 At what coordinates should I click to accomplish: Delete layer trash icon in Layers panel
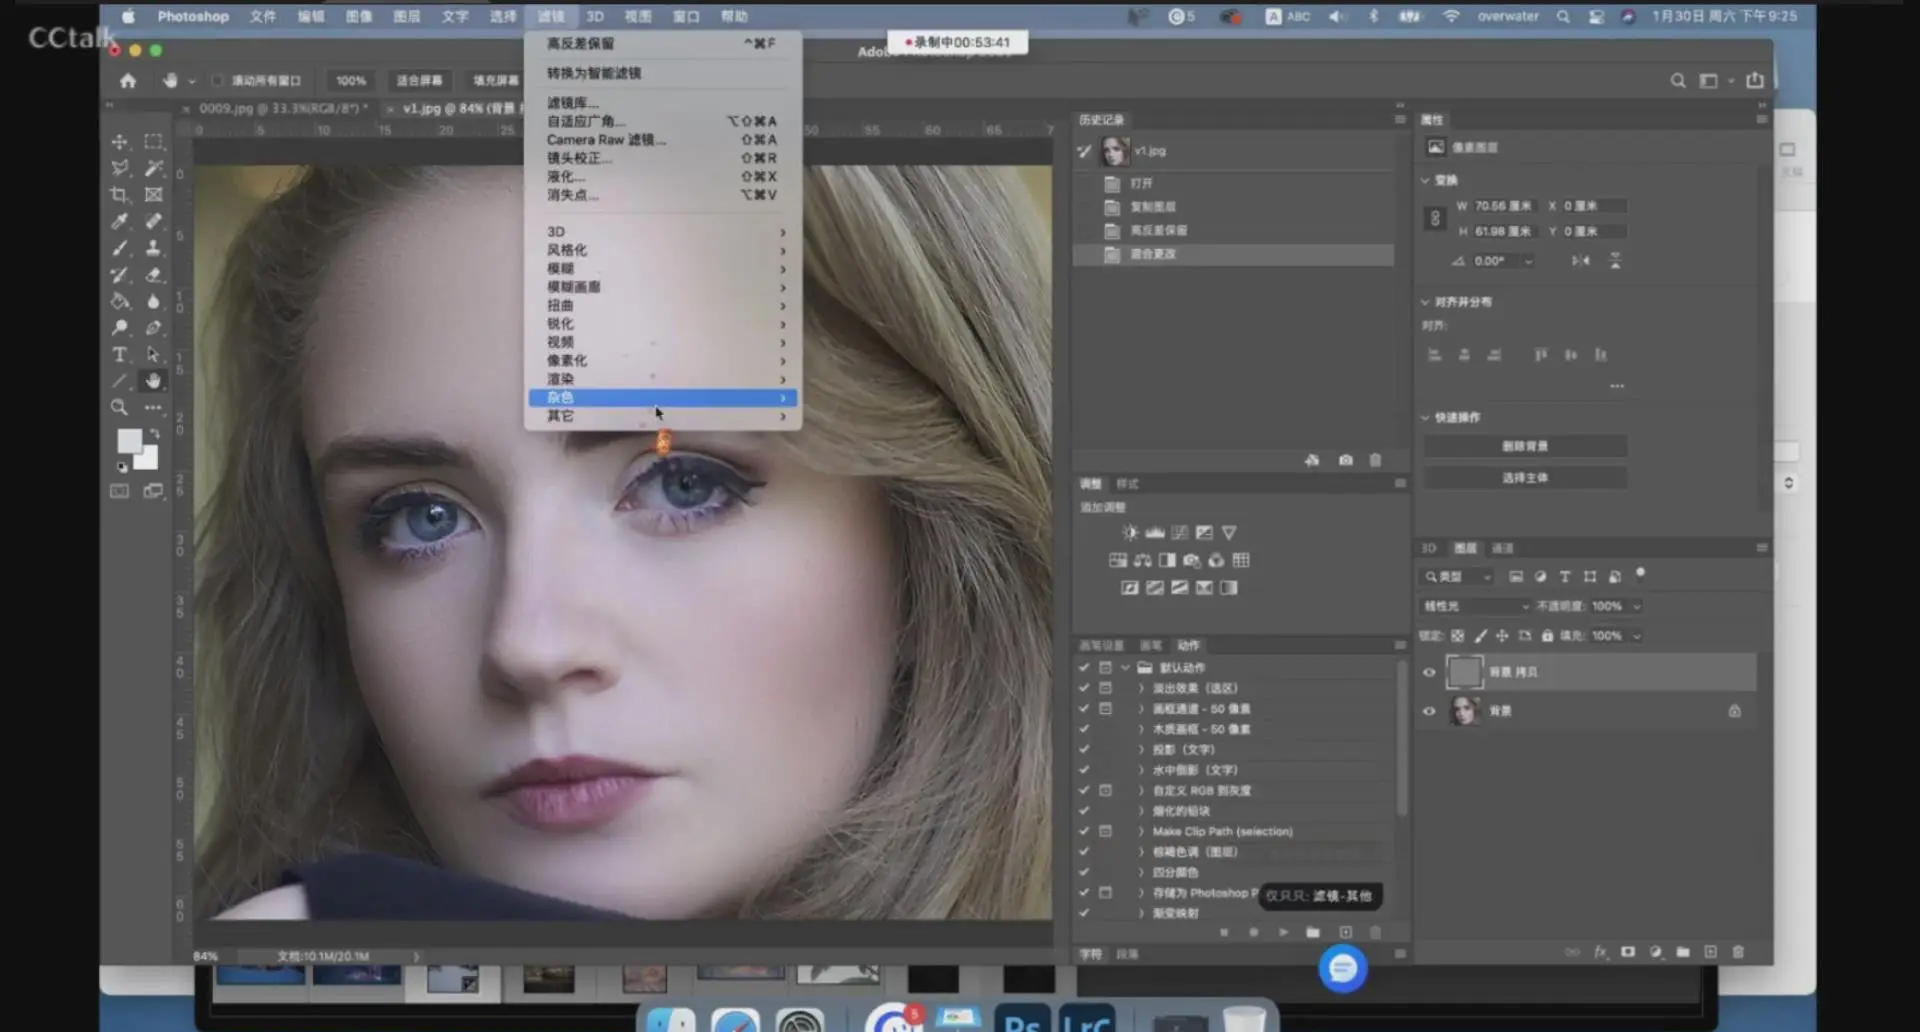pyautogui.click(x=1738, y=952)
